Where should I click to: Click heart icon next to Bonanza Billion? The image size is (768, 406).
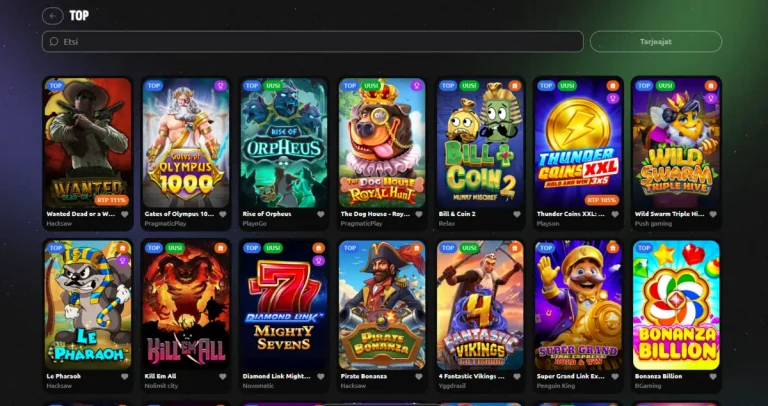point(712,376)
